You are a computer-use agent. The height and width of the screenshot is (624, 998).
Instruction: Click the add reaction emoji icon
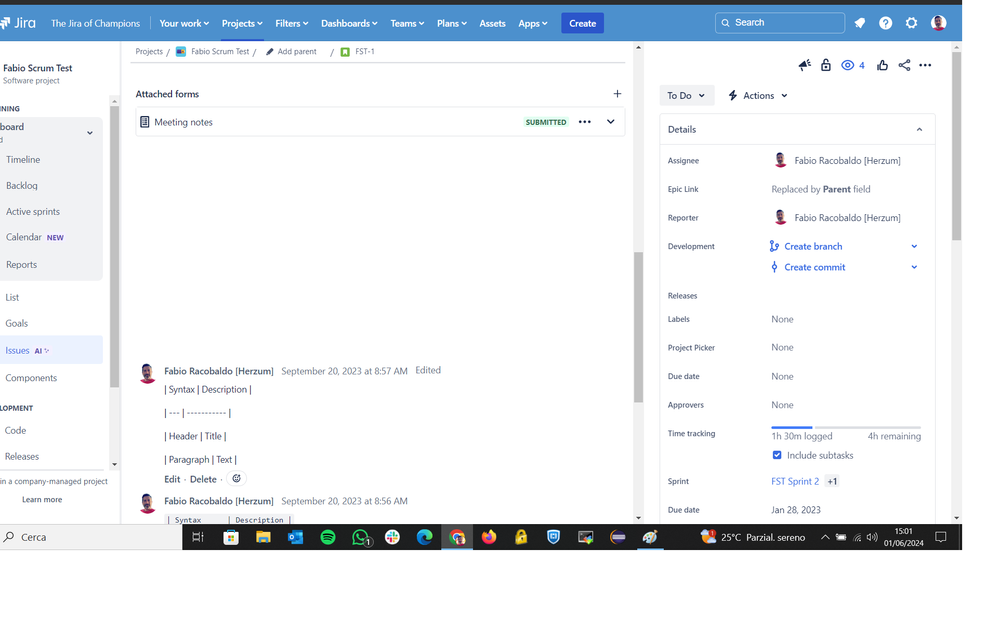pos(236,478)
